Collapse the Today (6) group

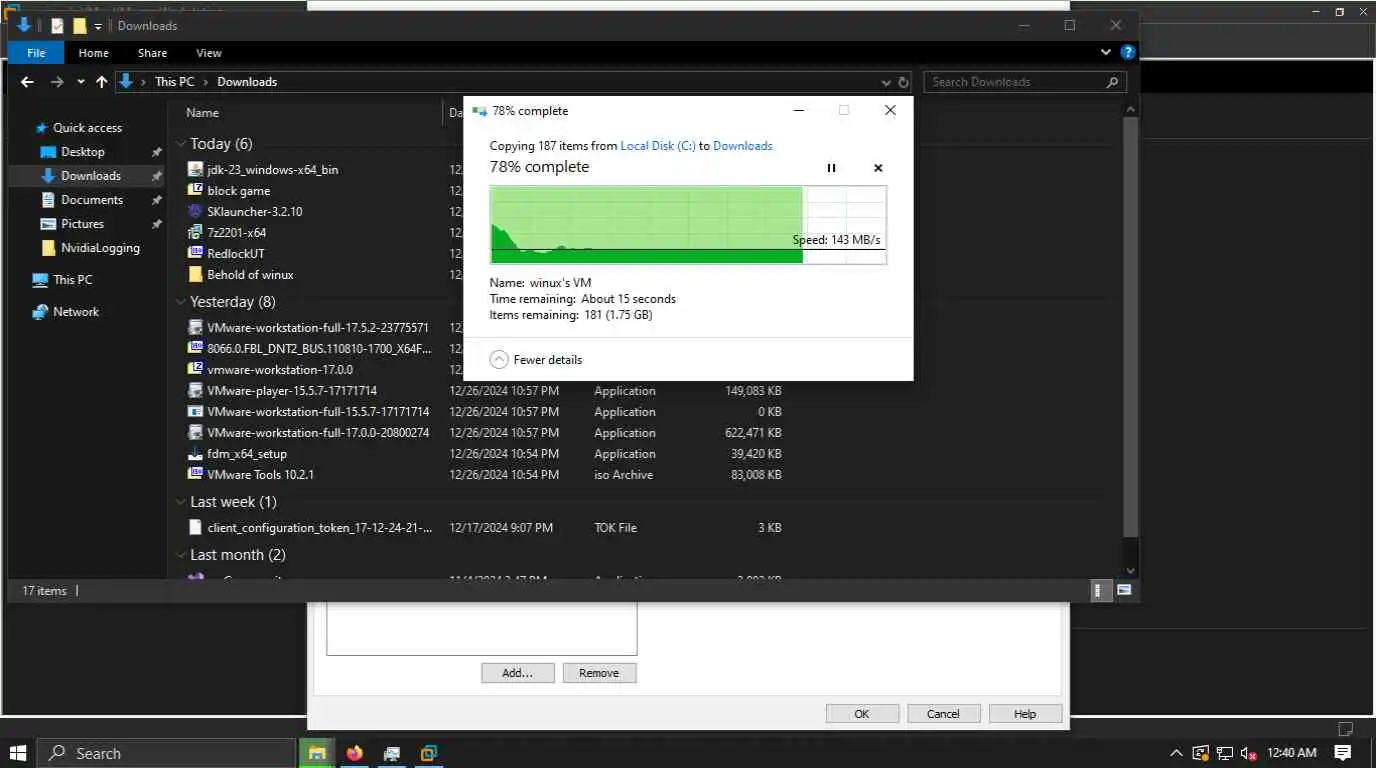[181, 144]
